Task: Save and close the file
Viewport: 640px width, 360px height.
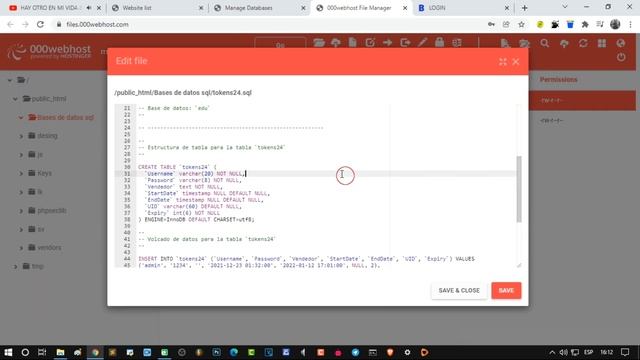Action: pos(459,290)
